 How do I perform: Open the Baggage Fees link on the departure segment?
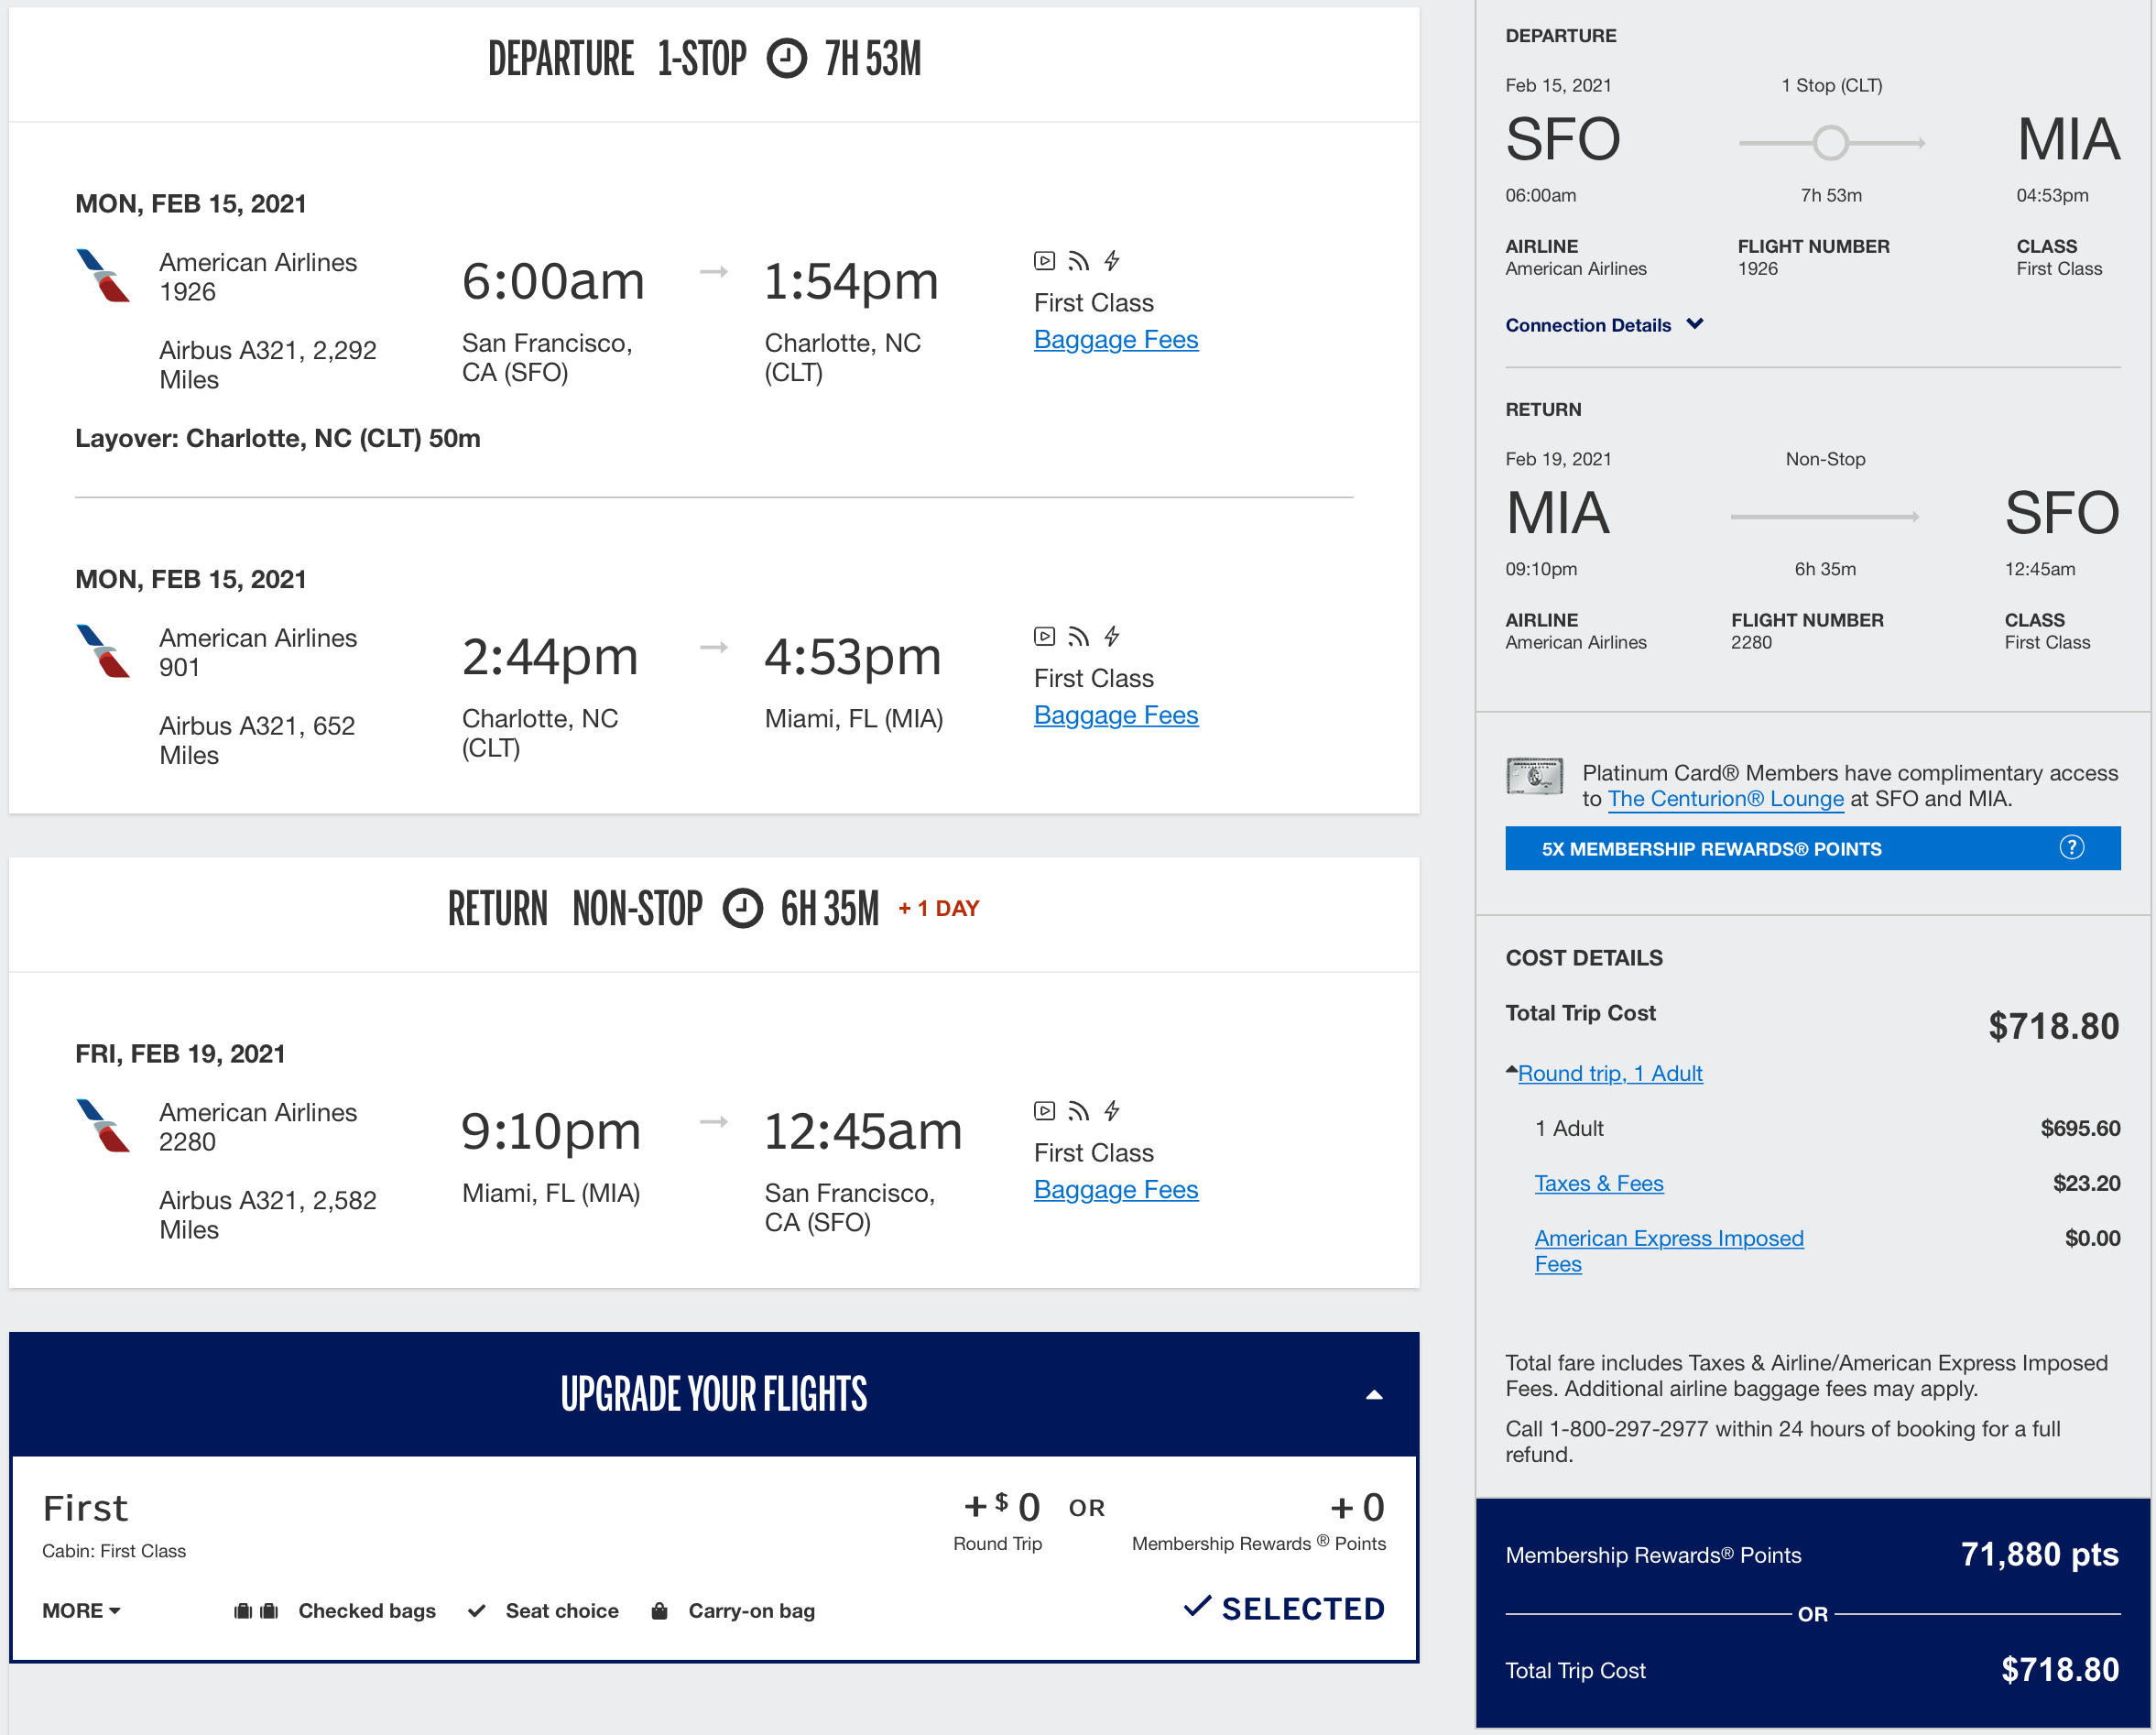pos(1115,339)
